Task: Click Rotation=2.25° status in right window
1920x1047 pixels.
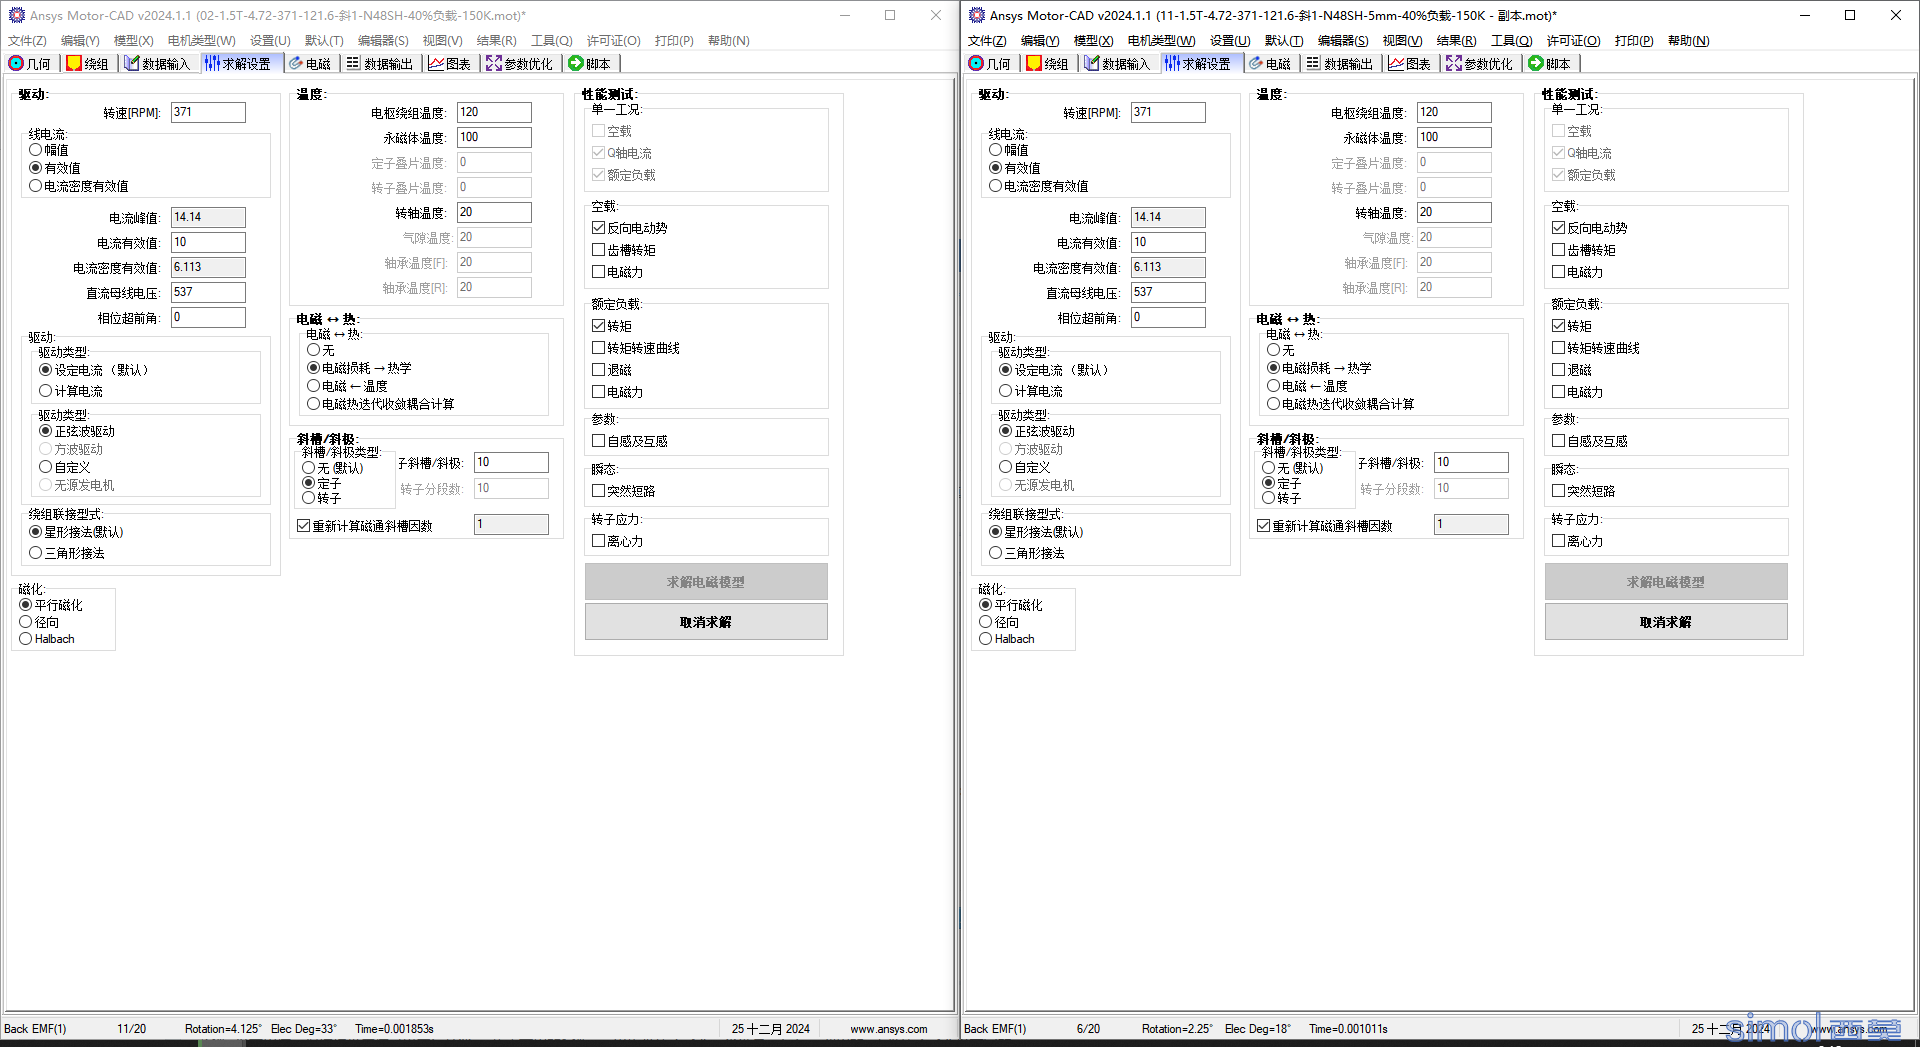Action: point(1177,1029)
